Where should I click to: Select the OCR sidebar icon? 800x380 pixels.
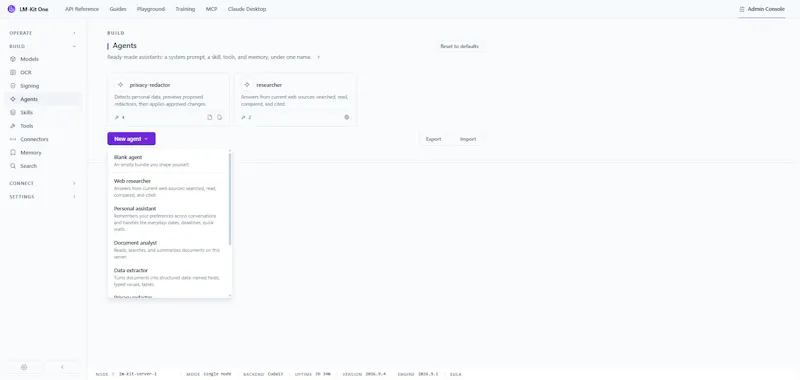(x=13, y=72)
